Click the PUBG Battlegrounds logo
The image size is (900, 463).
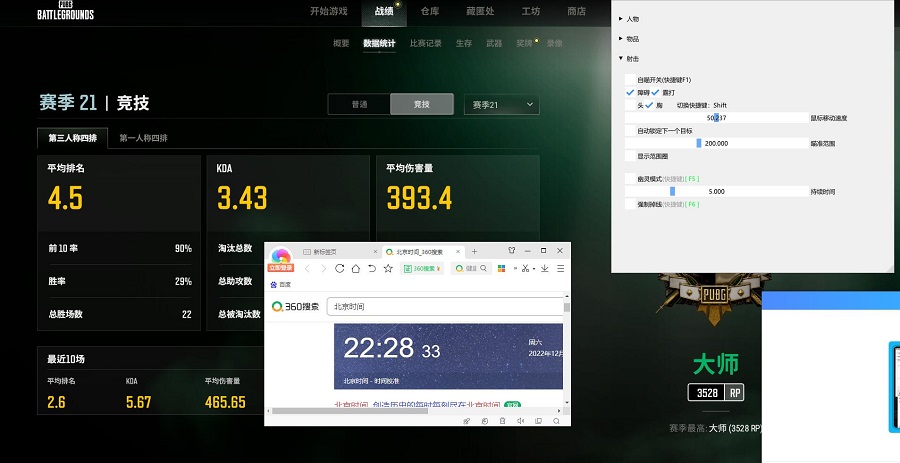click(x=65, y=10)
